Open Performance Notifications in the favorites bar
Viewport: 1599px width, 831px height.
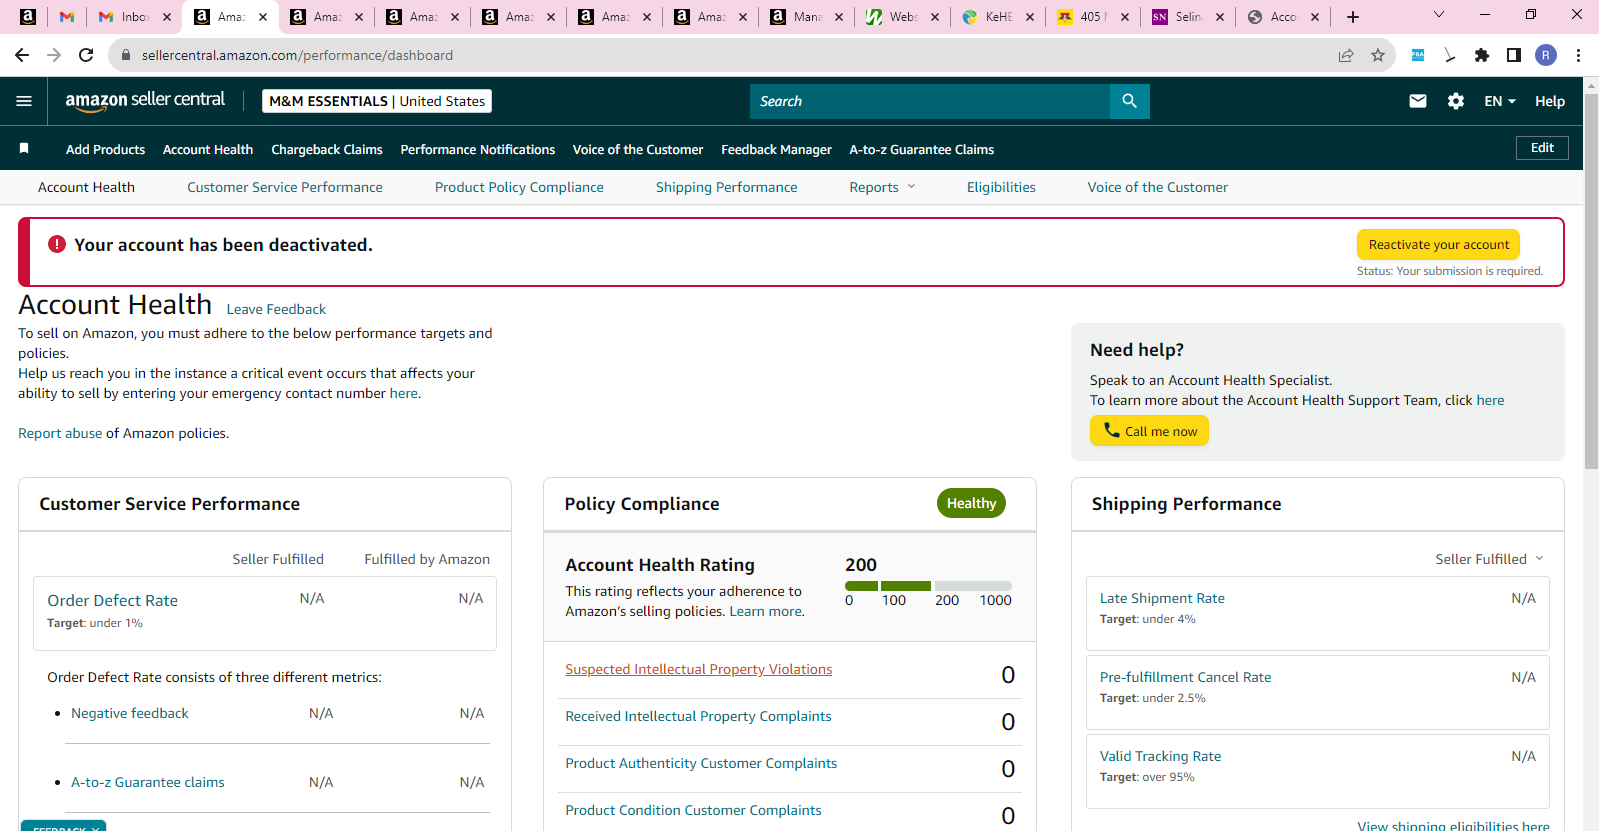point(478,149)
